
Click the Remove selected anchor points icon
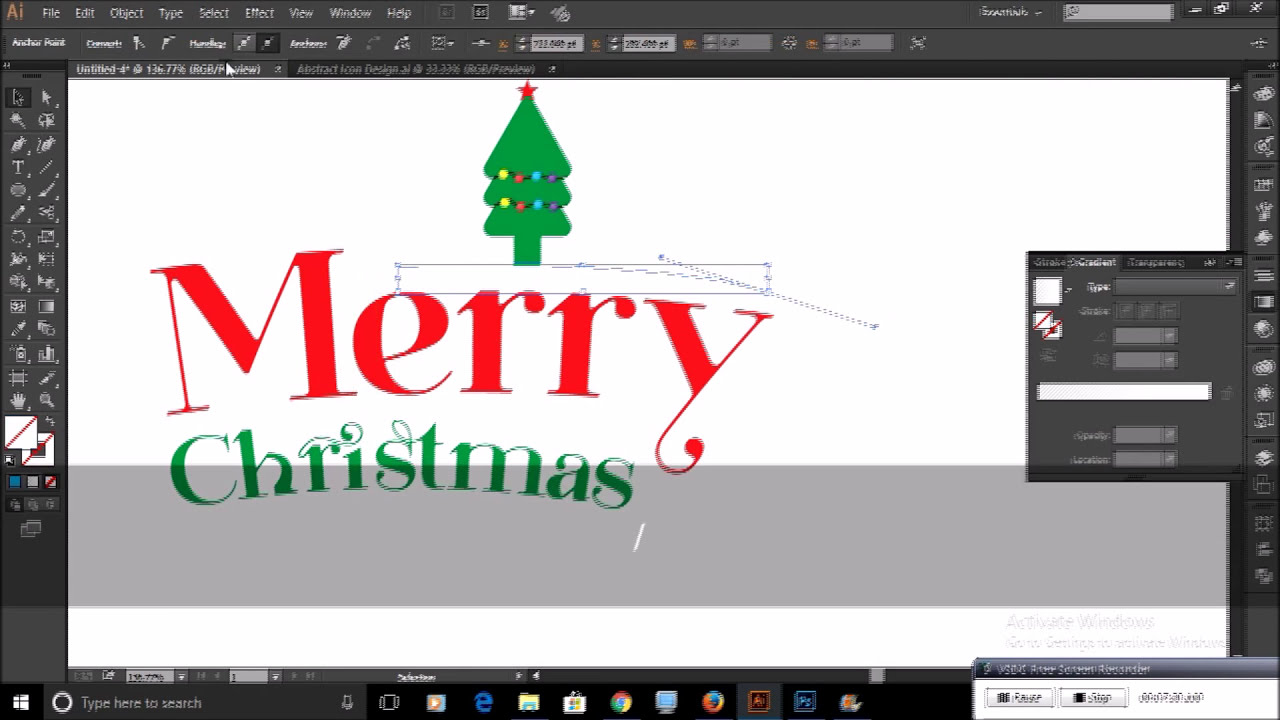[344, 43]
